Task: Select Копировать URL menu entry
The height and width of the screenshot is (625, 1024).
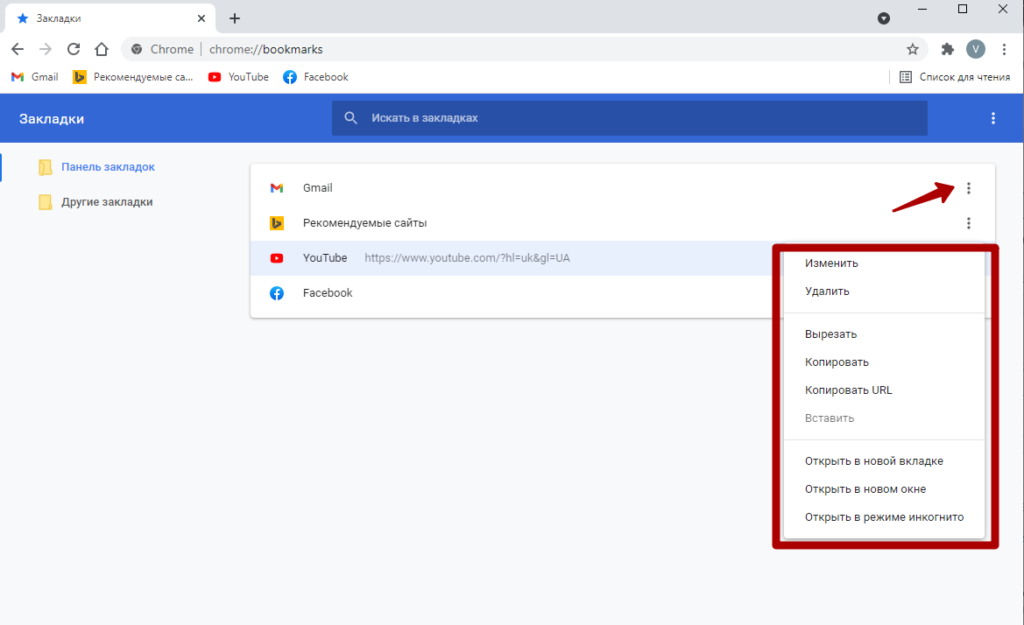Action: pyautogui.click(x=848, y=390)
